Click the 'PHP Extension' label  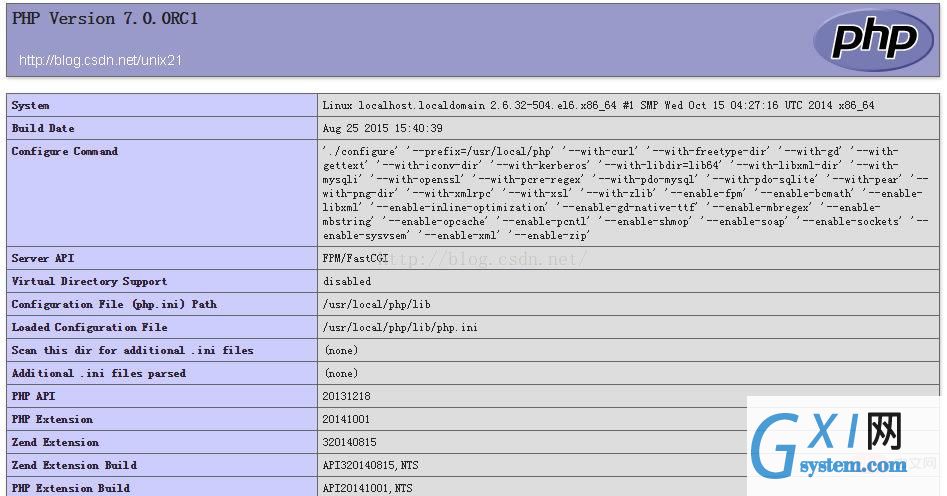tap(52, 419)
